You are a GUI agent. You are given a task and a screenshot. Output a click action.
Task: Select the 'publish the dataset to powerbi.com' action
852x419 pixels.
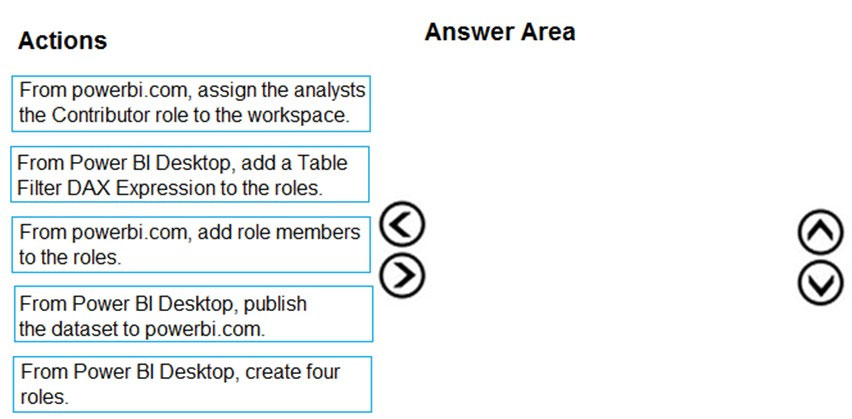tap(193, 314)
